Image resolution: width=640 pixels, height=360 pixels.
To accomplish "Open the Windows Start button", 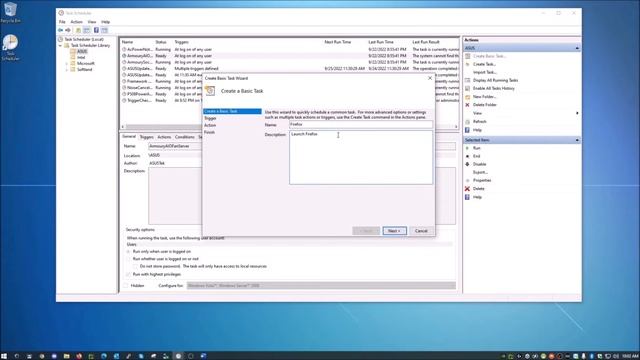I will tap(4, 356).
